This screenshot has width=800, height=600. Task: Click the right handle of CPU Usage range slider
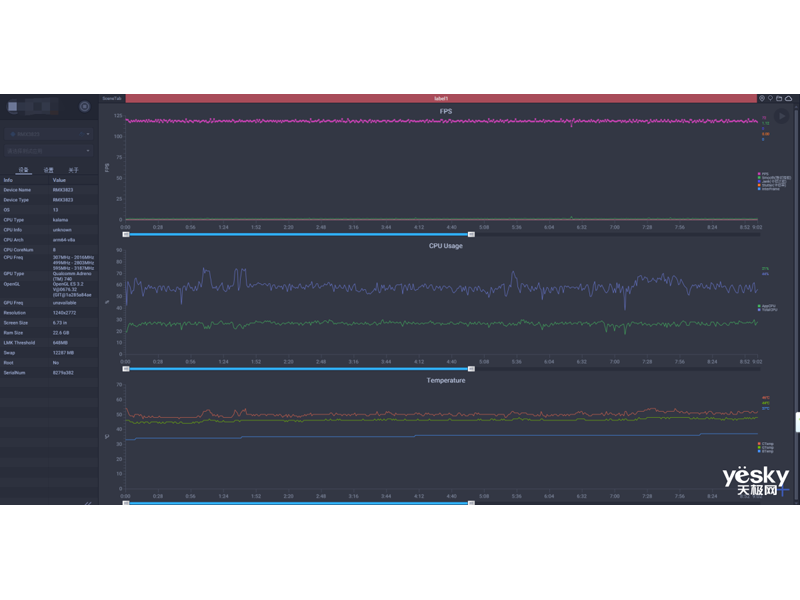point(471,369)
